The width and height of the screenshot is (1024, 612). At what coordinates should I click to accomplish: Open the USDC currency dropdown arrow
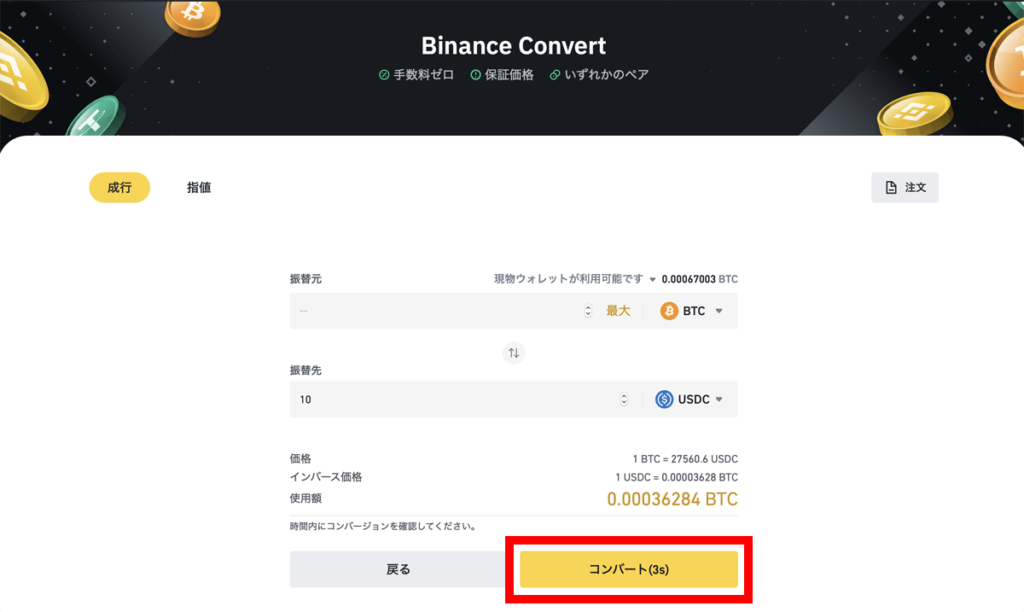click(x=719, y=399)
